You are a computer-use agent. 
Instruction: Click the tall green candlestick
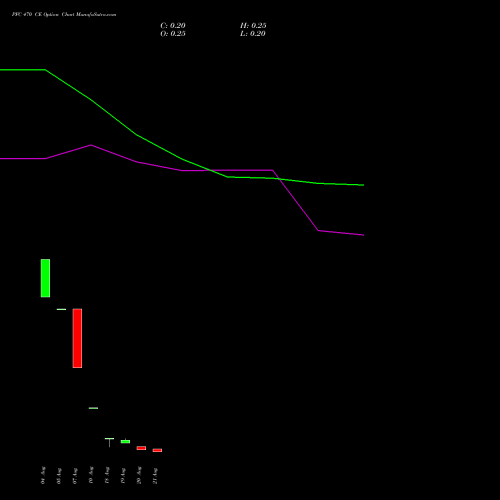[45, 278]
